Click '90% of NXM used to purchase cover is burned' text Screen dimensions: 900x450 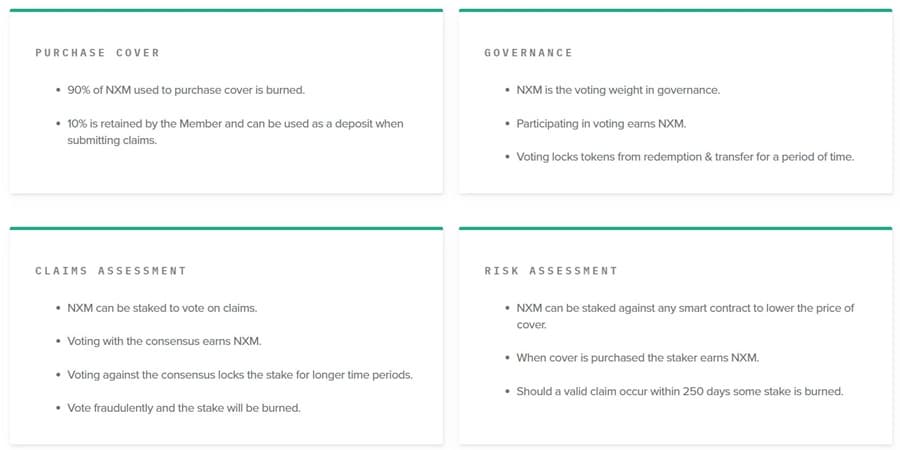click(x=186, y=90)
